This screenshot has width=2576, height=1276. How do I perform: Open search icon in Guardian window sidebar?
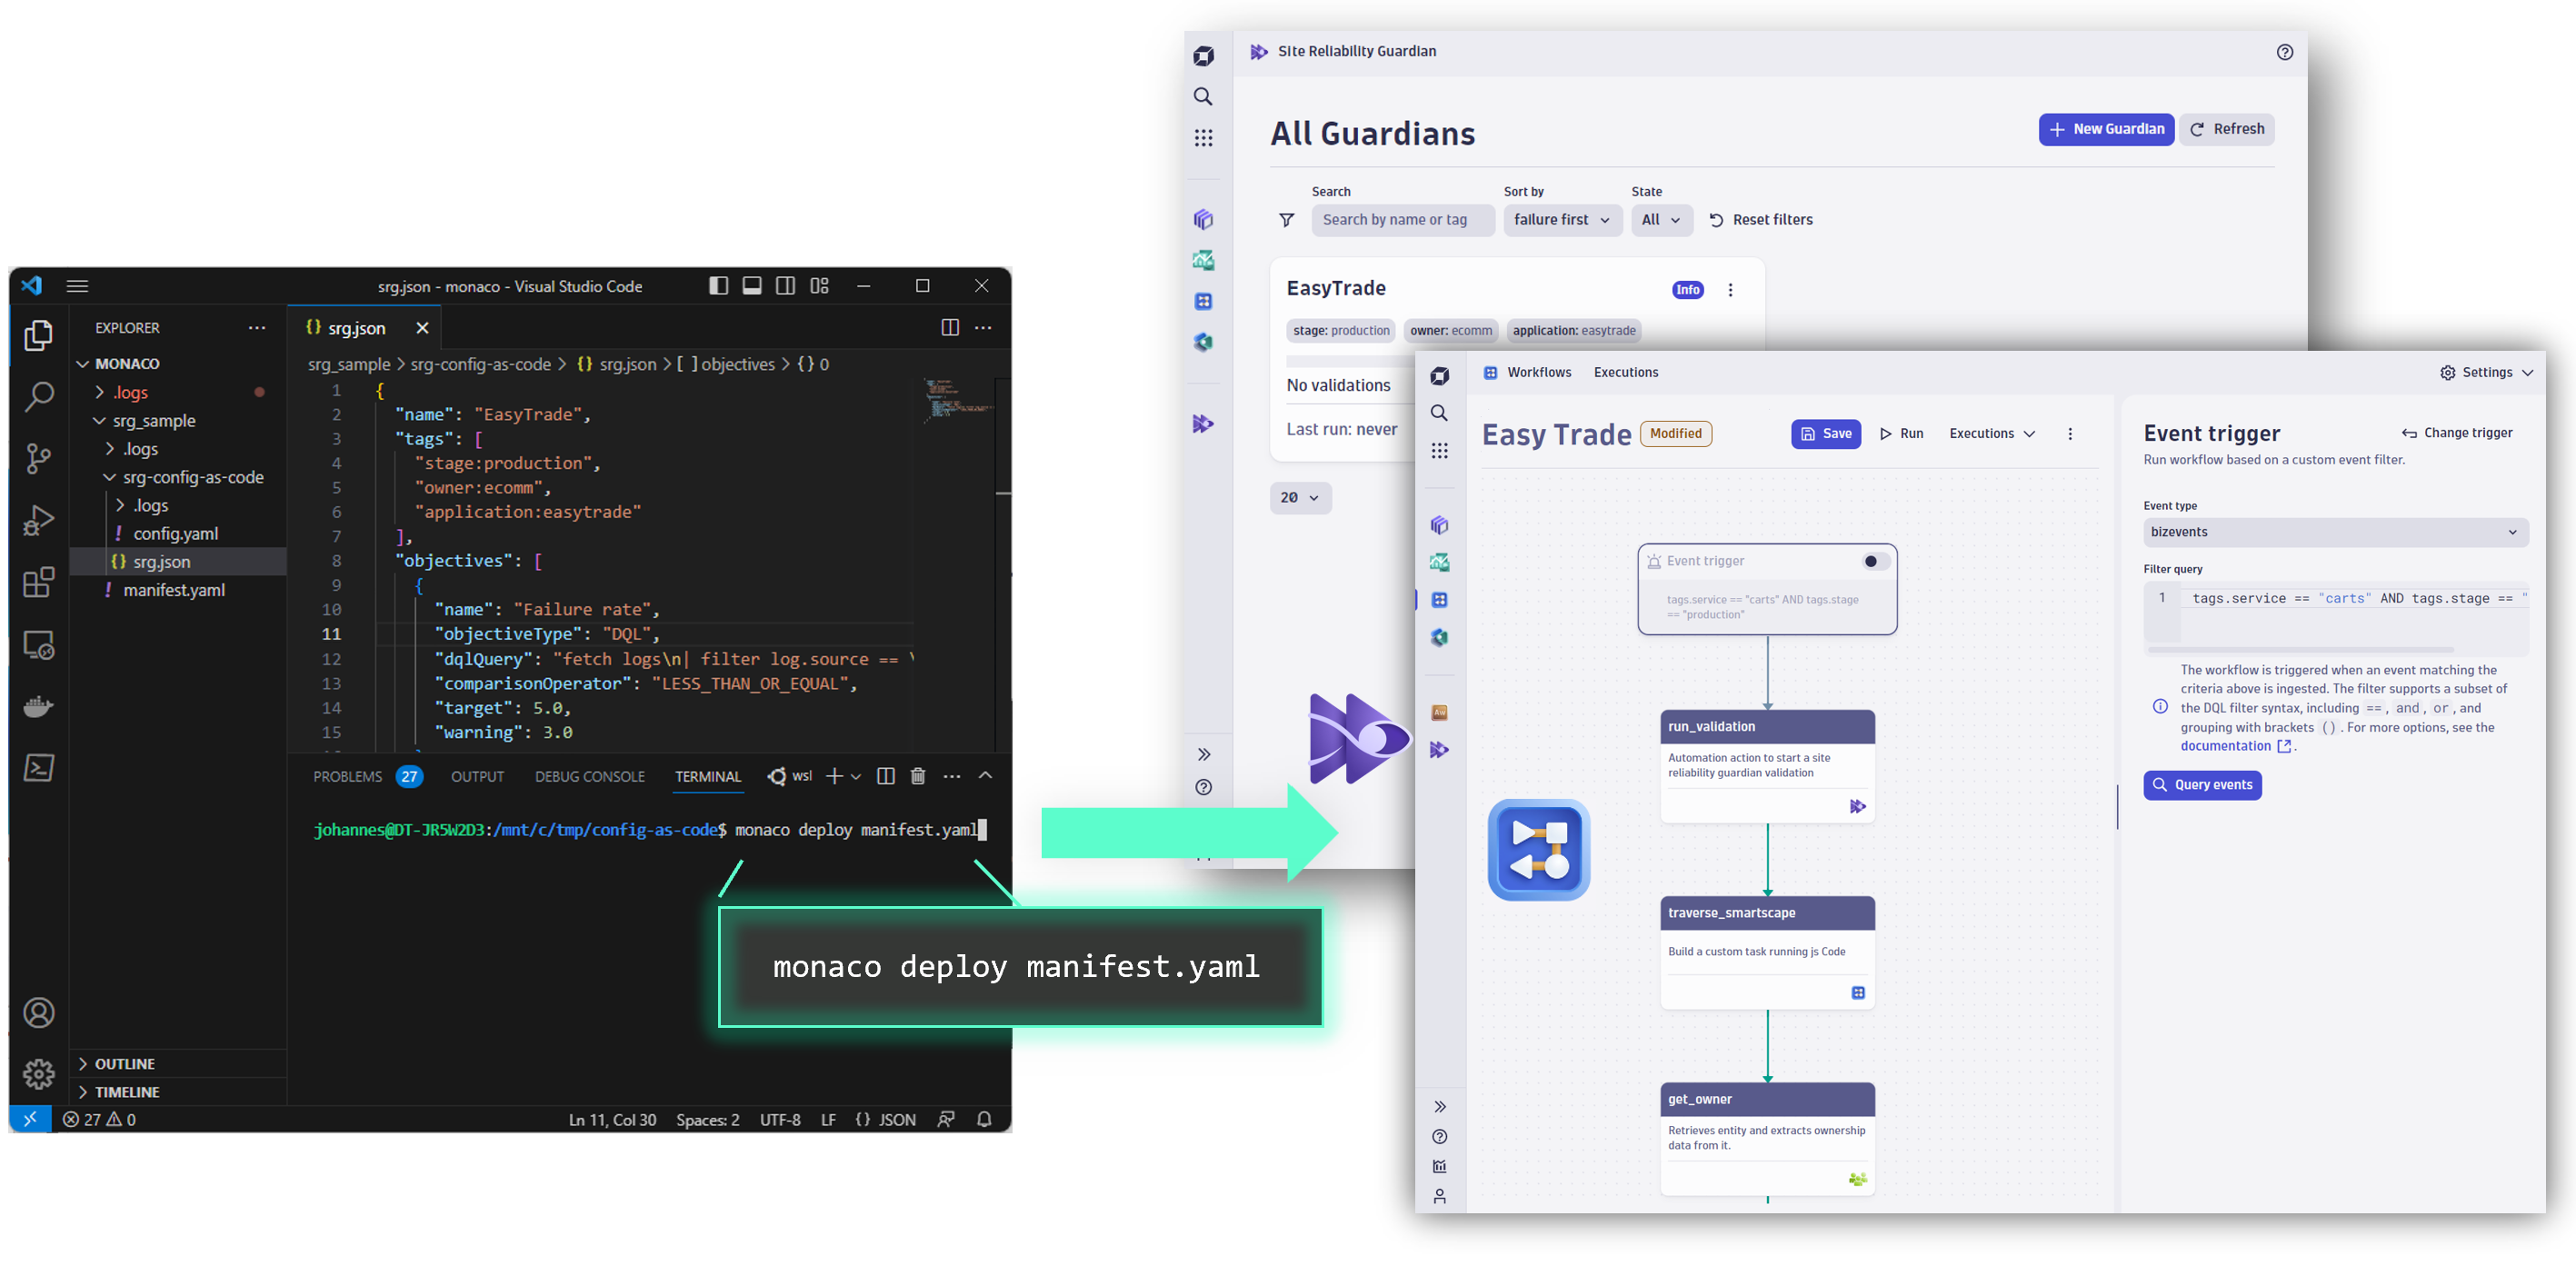pyautogui.click(x=1203, y=97)
